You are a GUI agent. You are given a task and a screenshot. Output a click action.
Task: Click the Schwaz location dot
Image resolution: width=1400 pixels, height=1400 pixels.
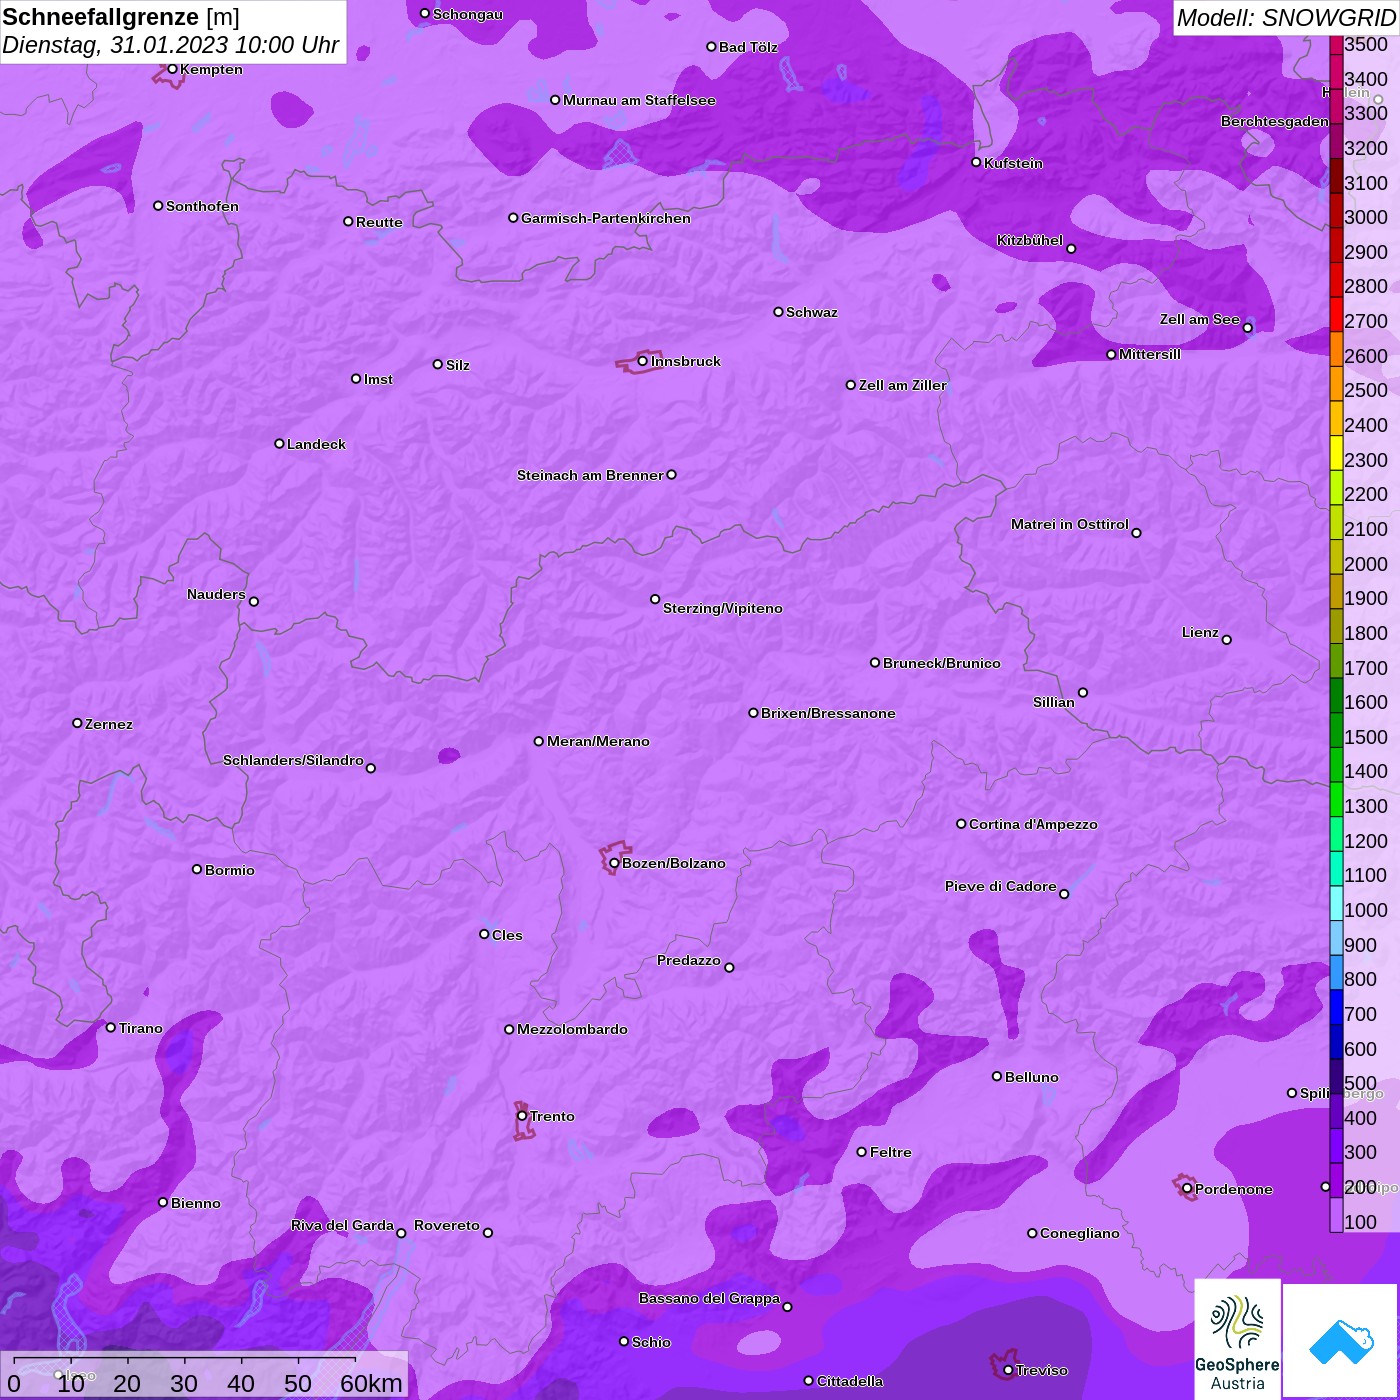pos(778,312)
